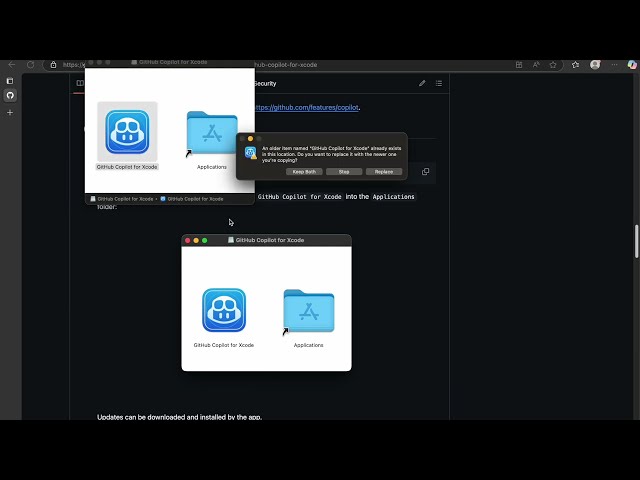Open the tab actions icon in vertical sidebar
Screen dimensions: 640x480
(x=10, y=81)
